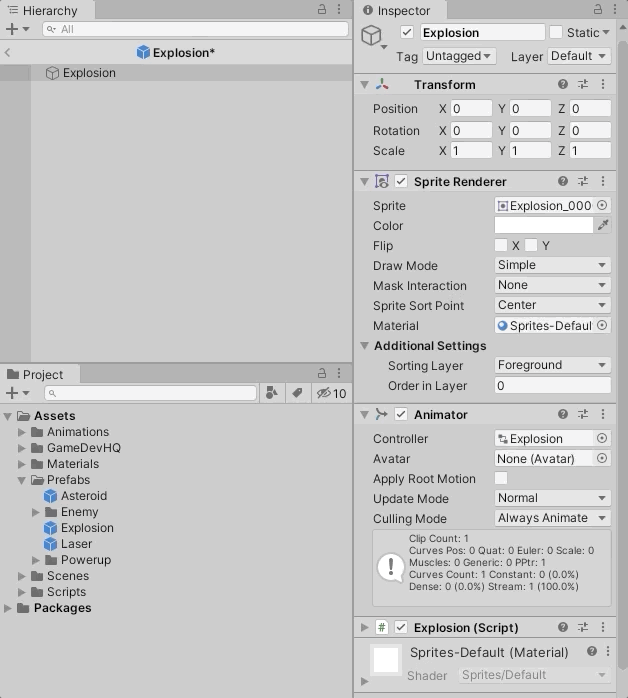Image resolution: width=628 pixels, height=698 pixels.
Task: Open Sprite Renderer help reference
Action: [x=563, y=181]
